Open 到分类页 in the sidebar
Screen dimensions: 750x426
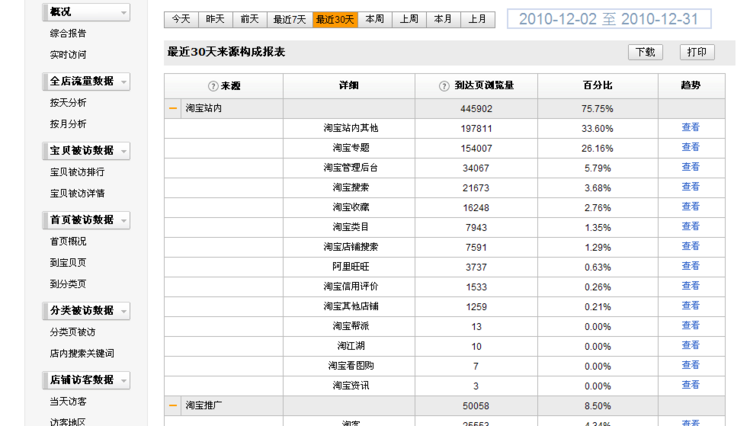tap(68, 284)
